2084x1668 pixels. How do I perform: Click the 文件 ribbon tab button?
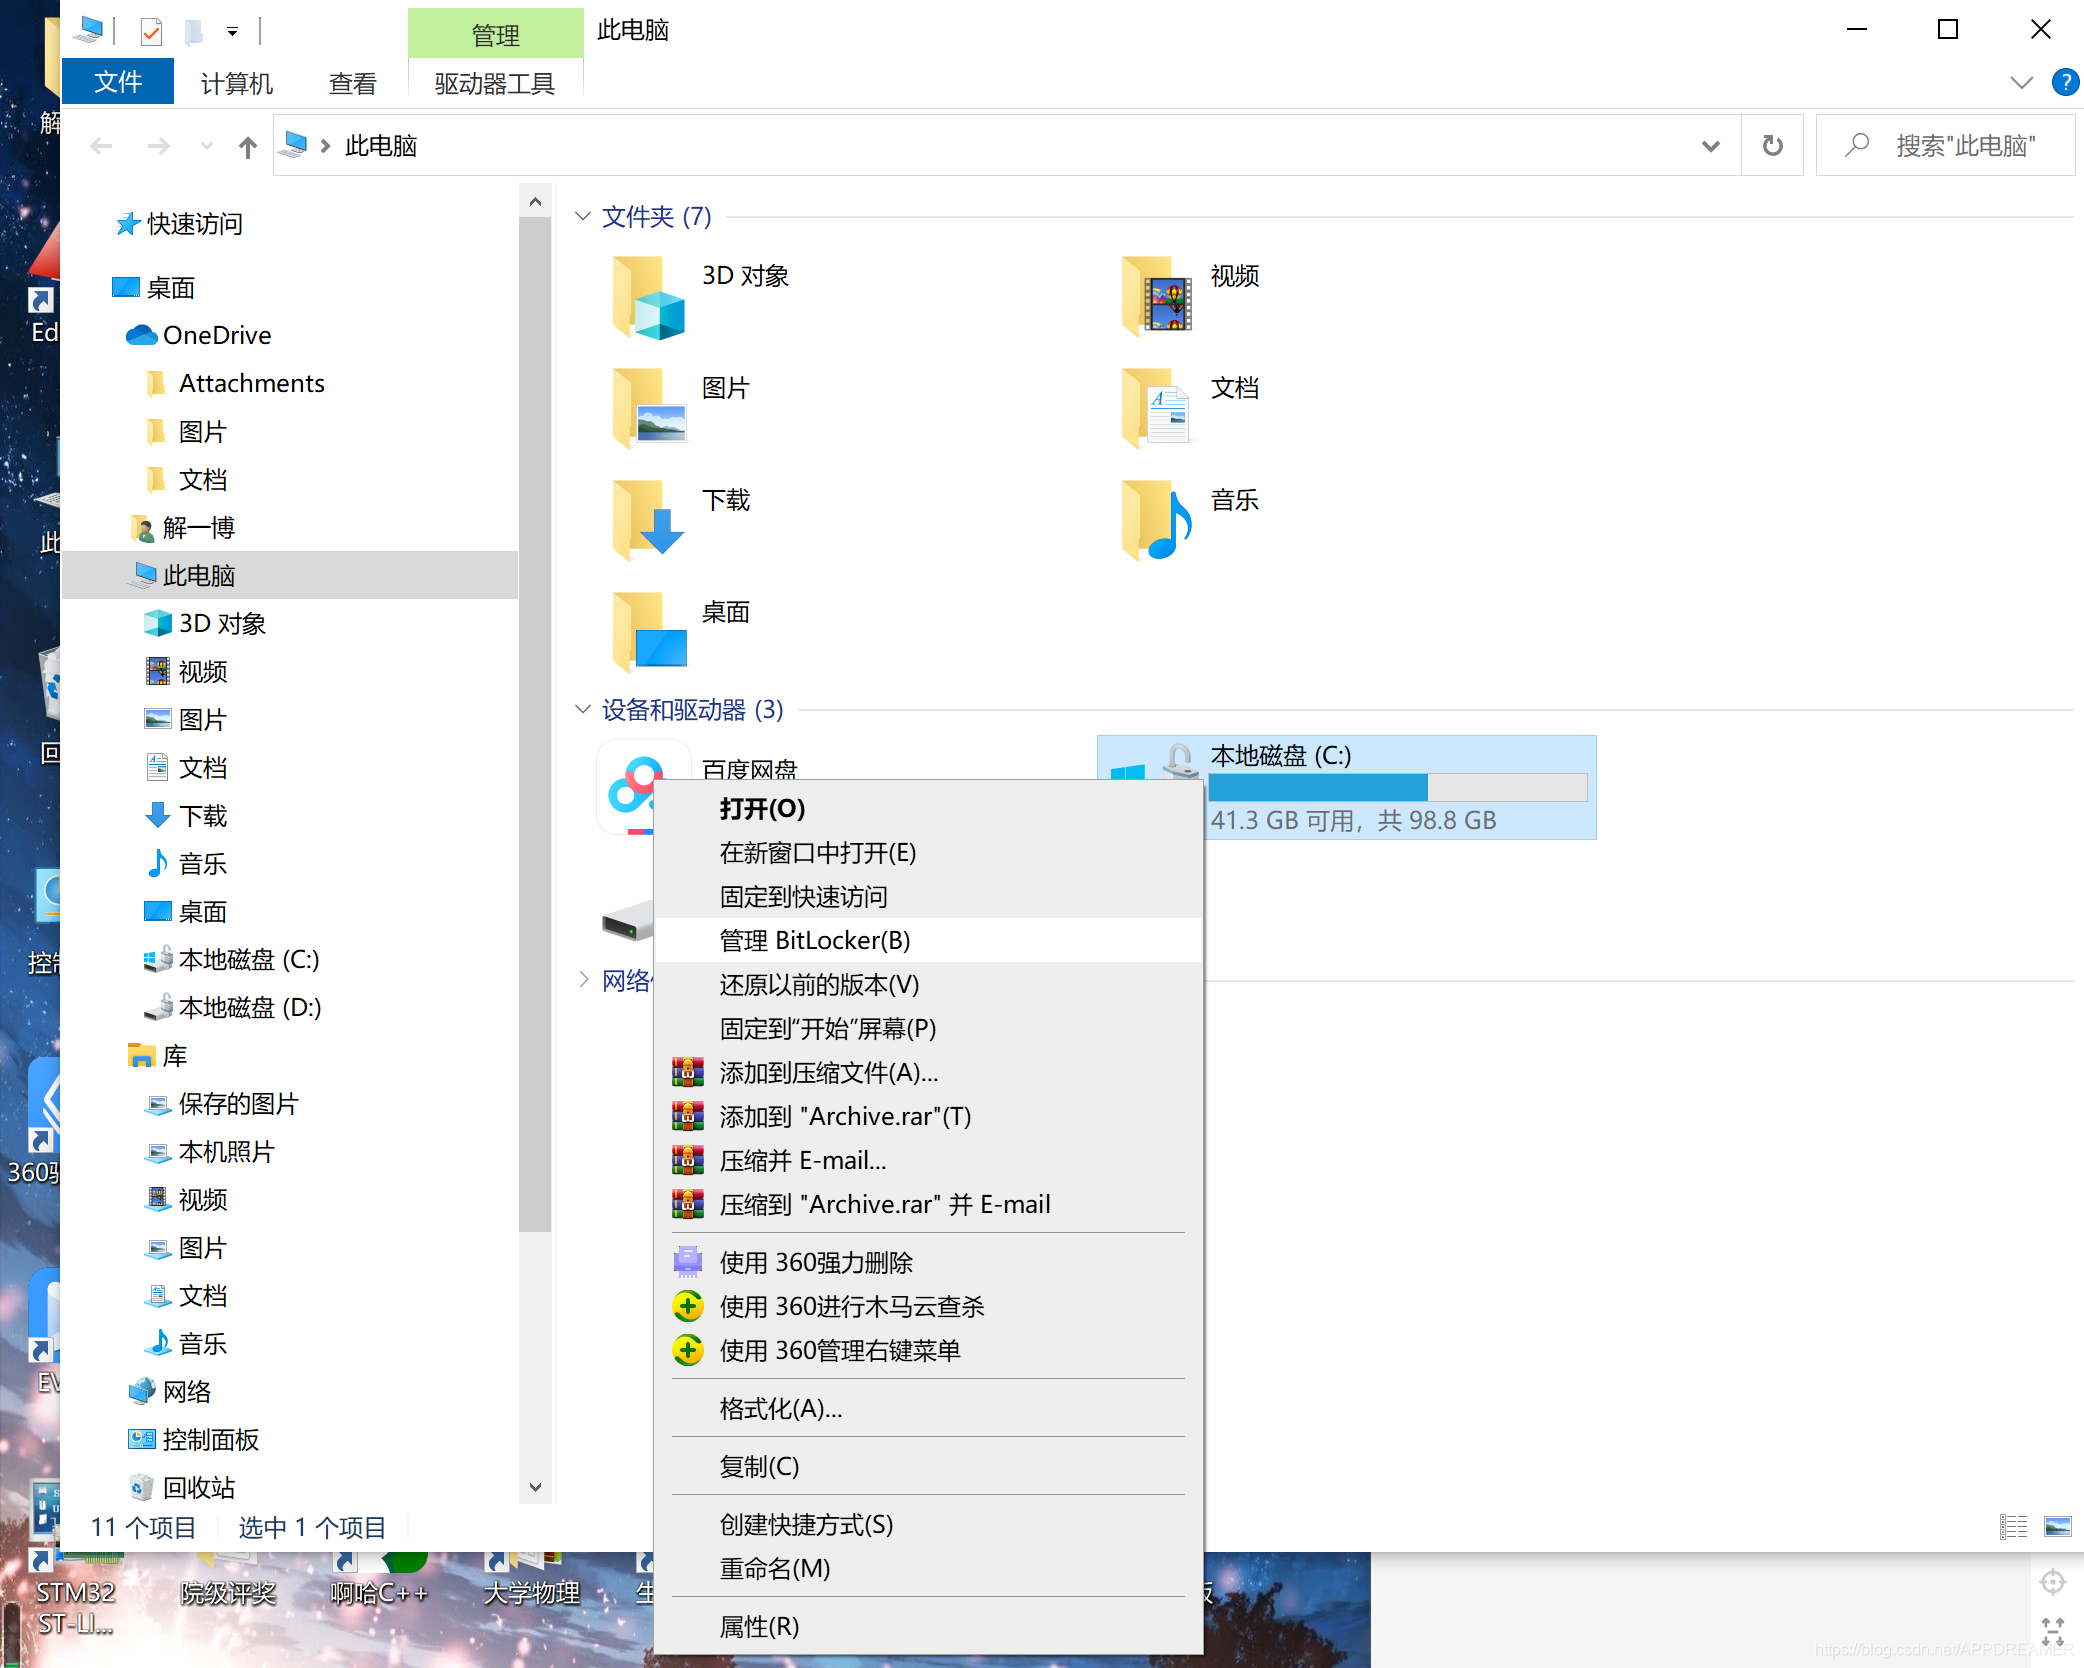pos(118,82)
